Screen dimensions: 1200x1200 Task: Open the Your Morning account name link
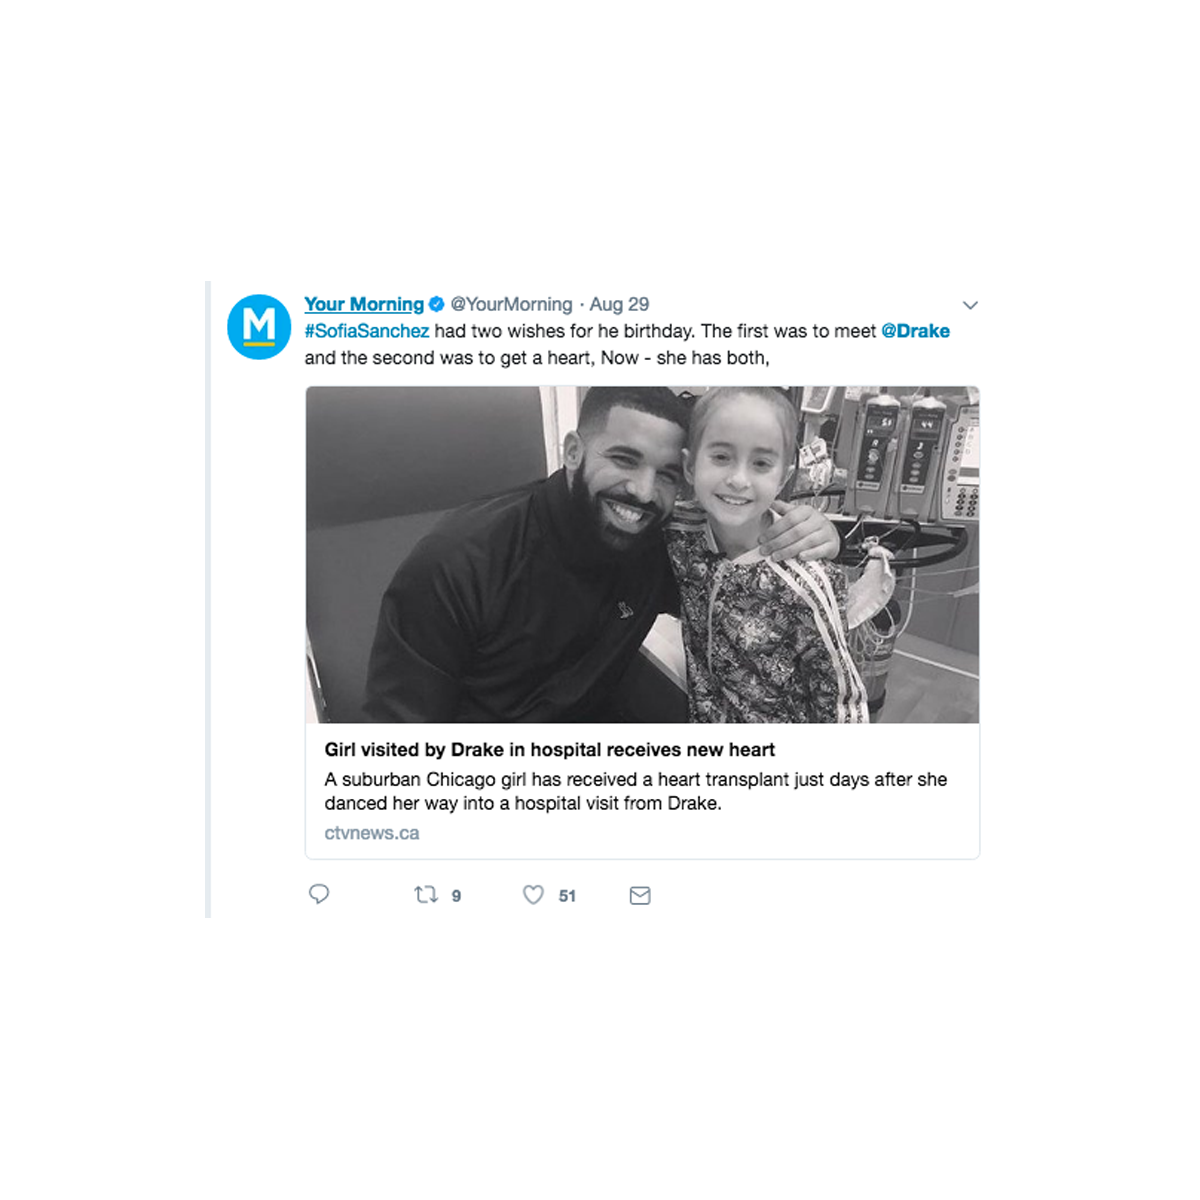(364, 304)
